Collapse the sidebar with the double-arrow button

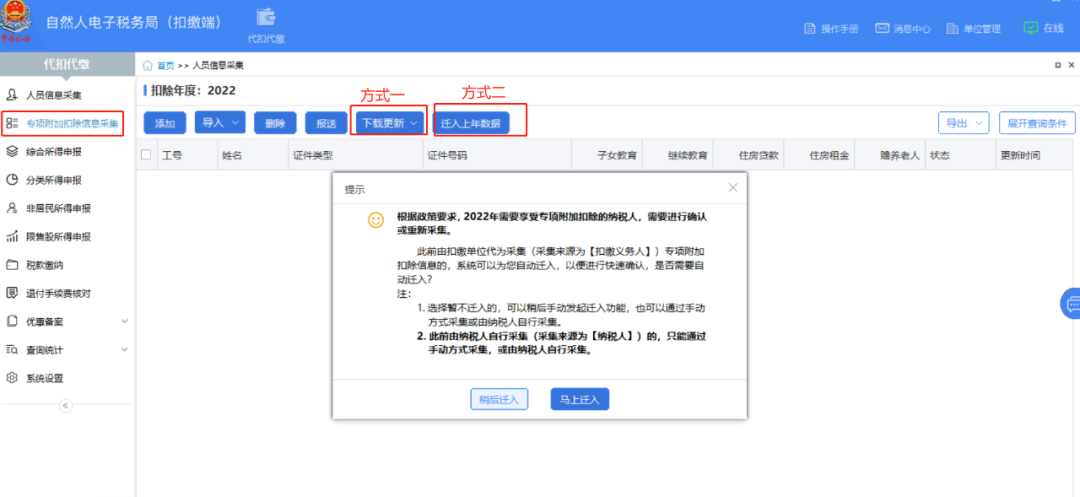(x=66, y=405)
